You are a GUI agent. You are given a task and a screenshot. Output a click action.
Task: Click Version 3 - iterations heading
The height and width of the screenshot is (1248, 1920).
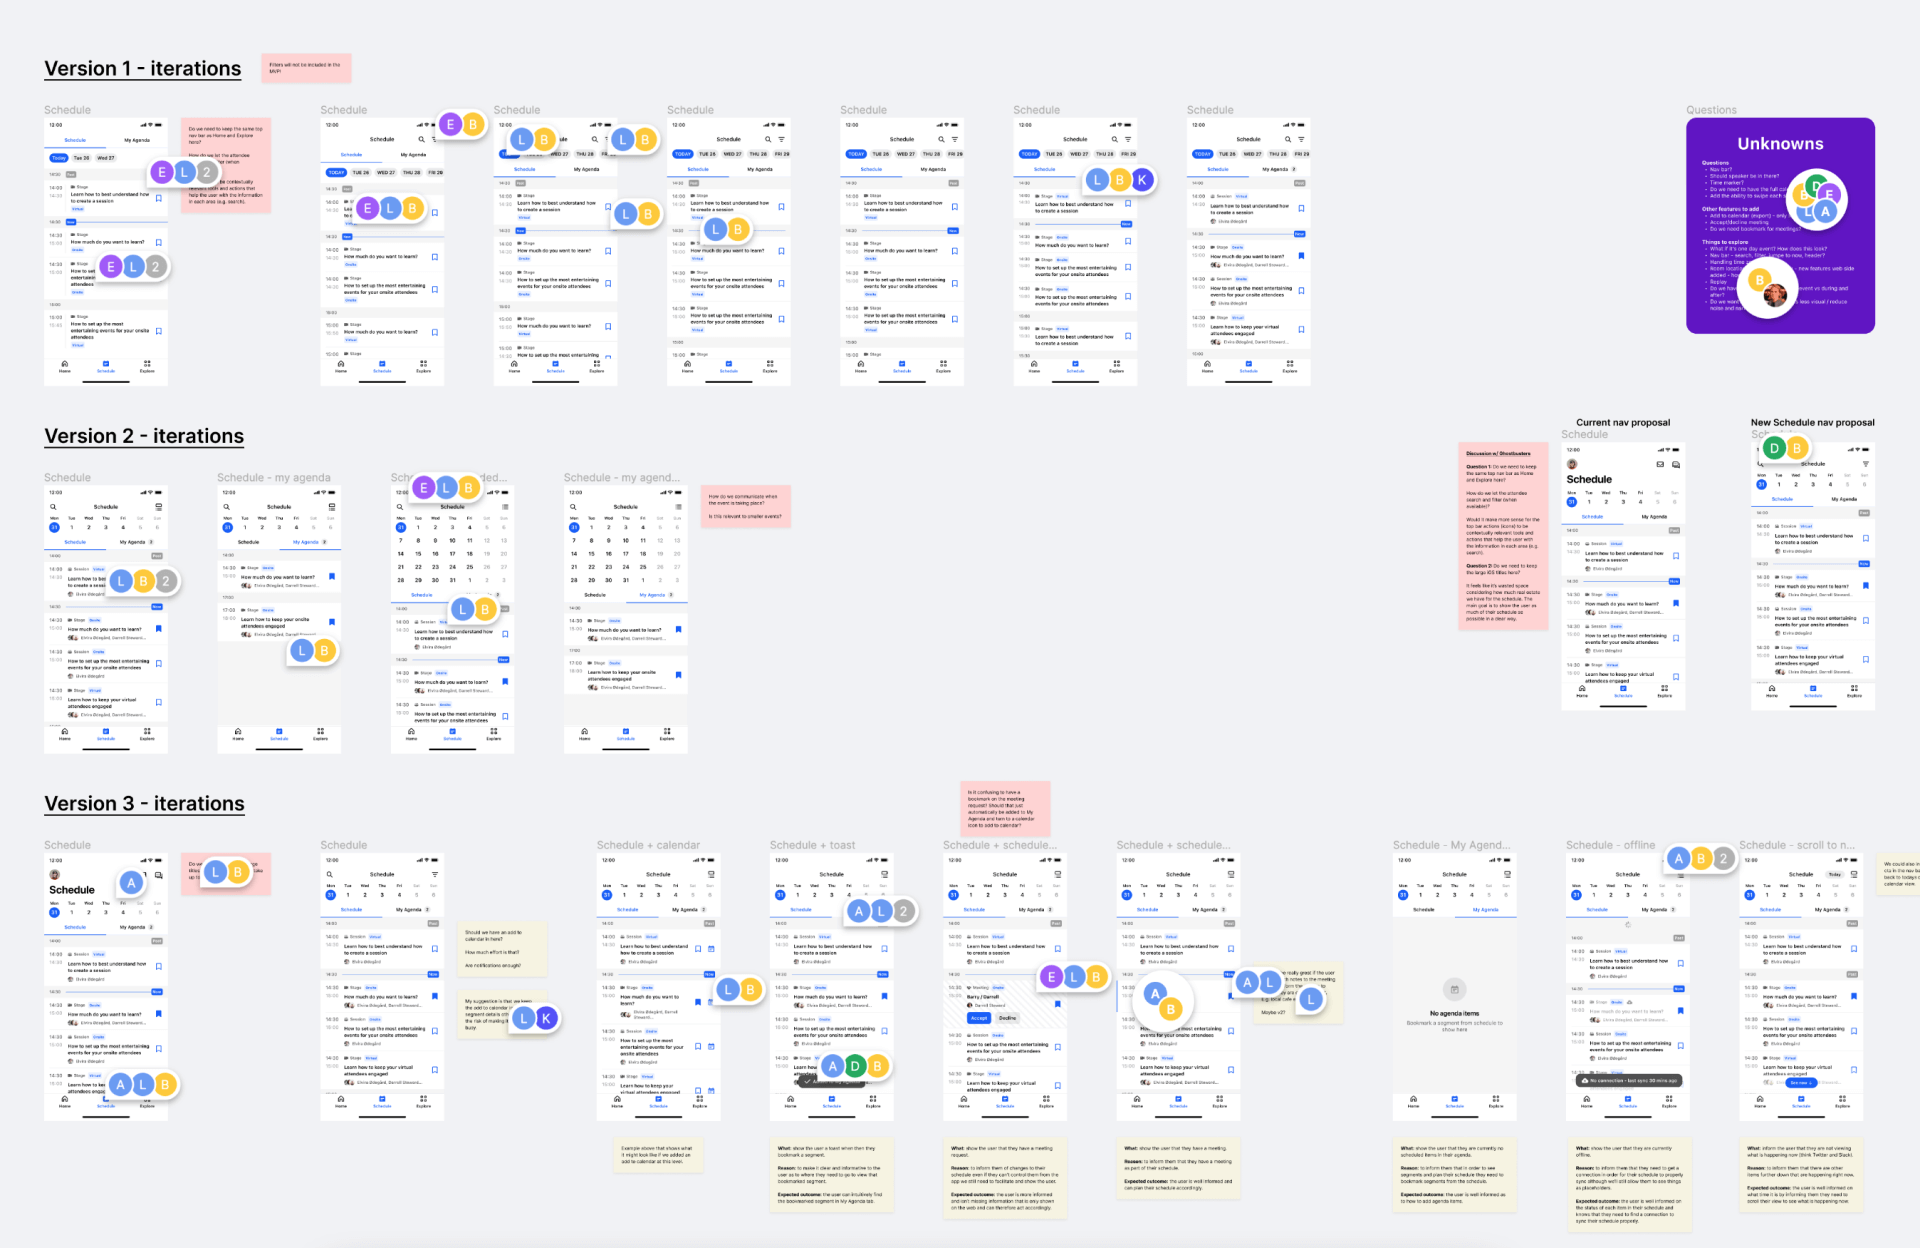click(x=144, y=804)
